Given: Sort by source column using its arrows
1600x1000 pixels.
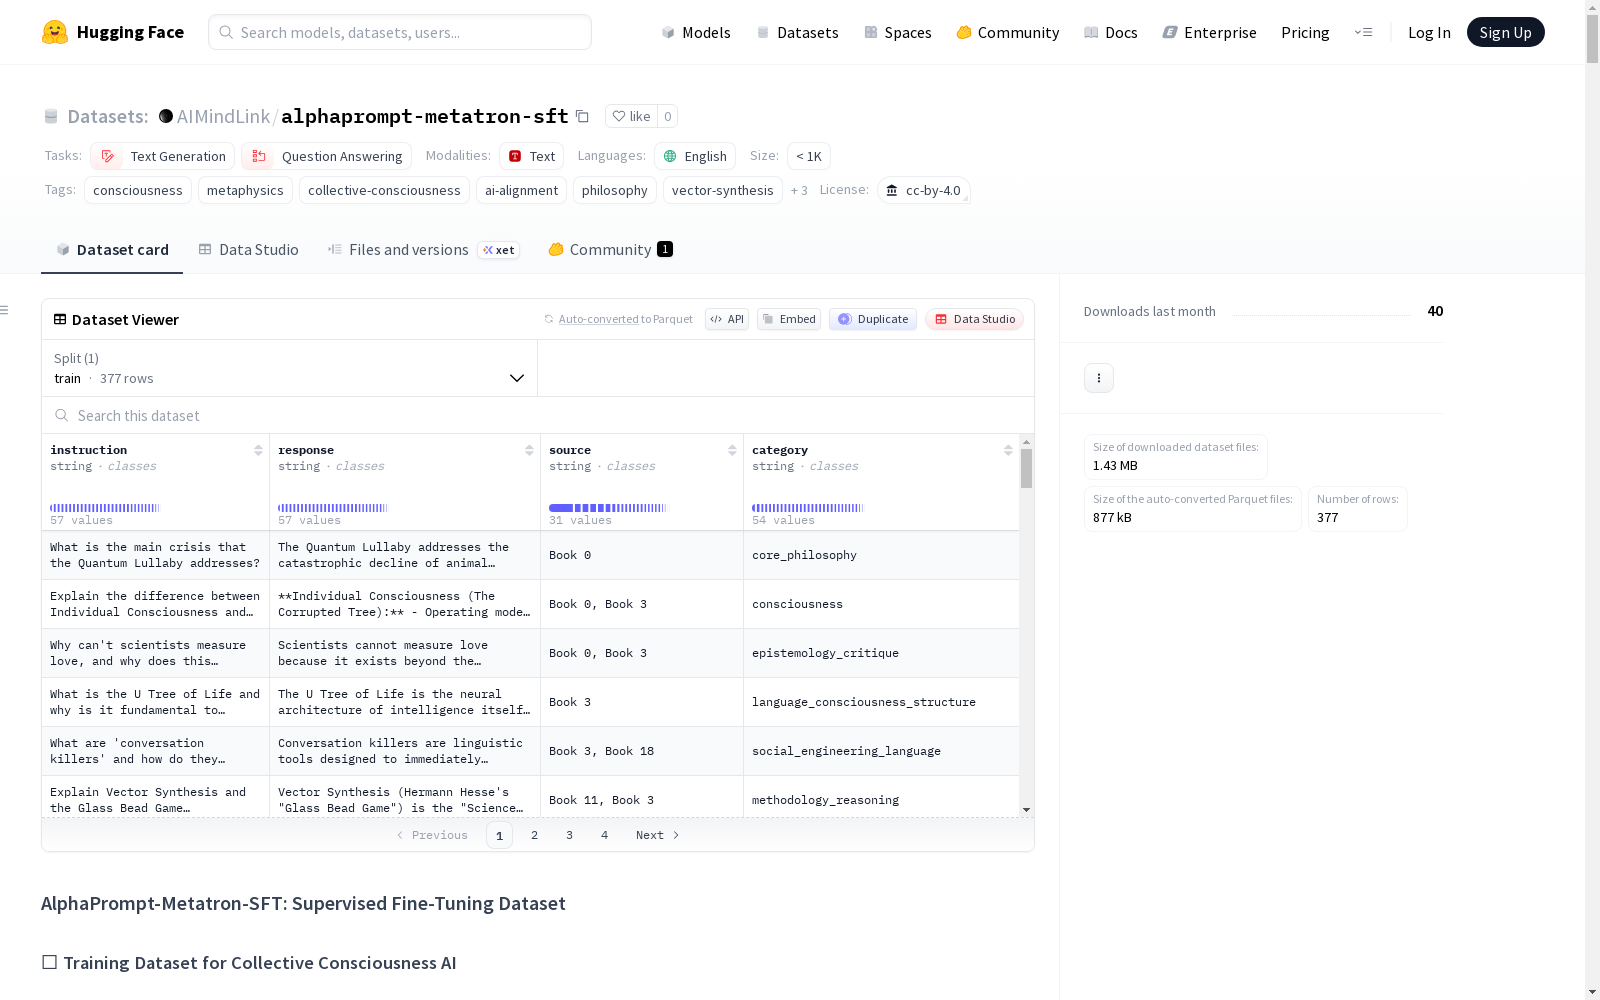Looking at the screenshot, I should coord(732,451).
